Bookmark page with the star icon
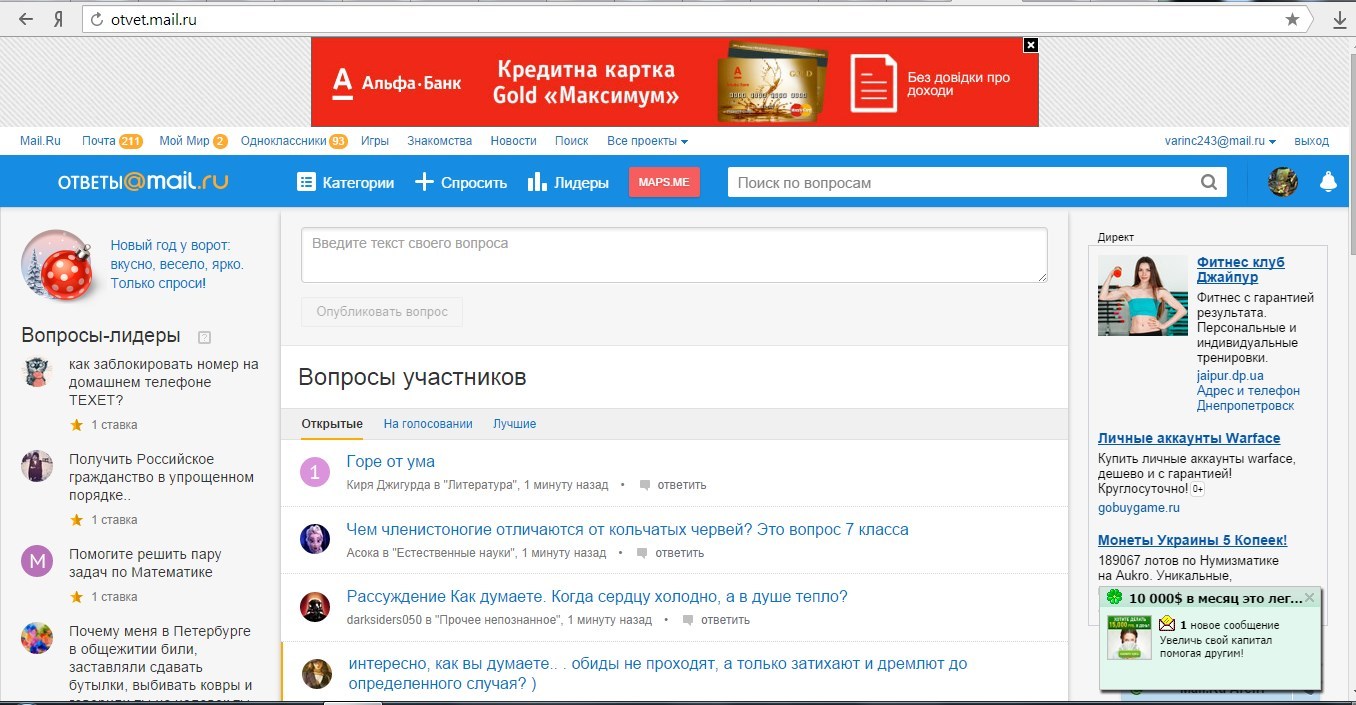The height and width of the screenshot is (705, 1356). [1292, 20]
